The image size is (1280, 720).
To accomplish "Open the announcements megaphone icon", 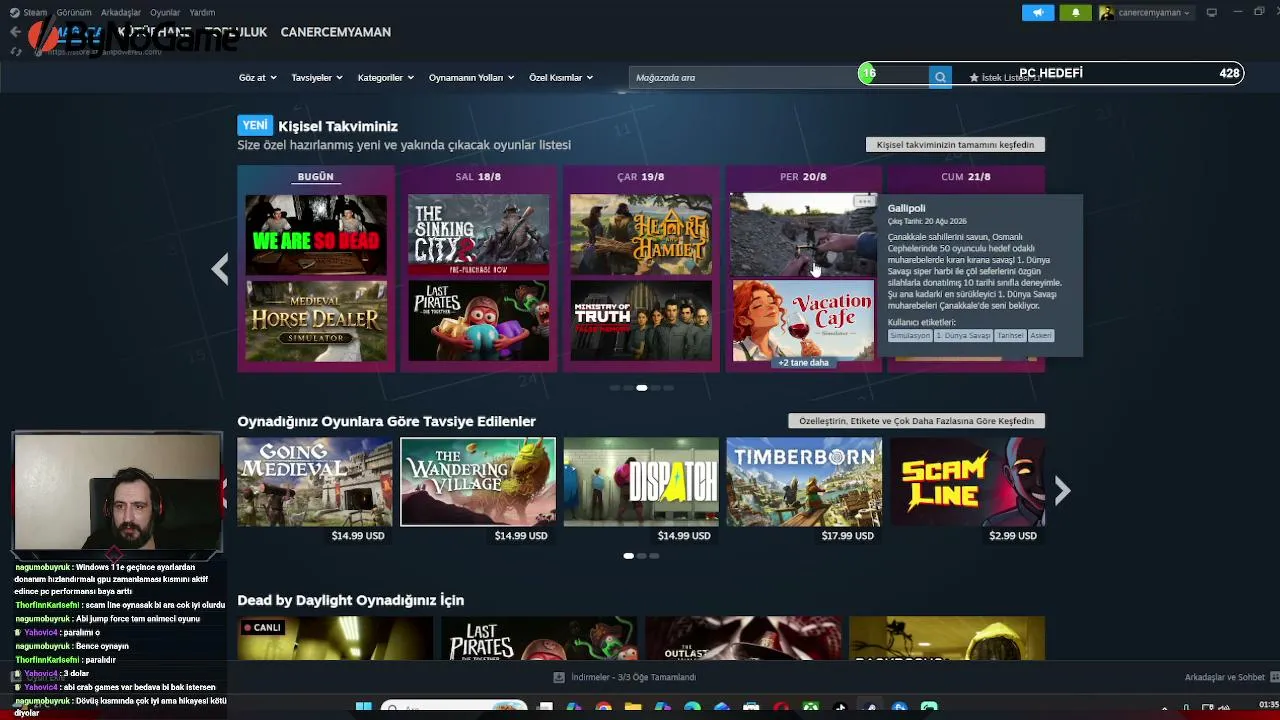I will click(1038, 13).
